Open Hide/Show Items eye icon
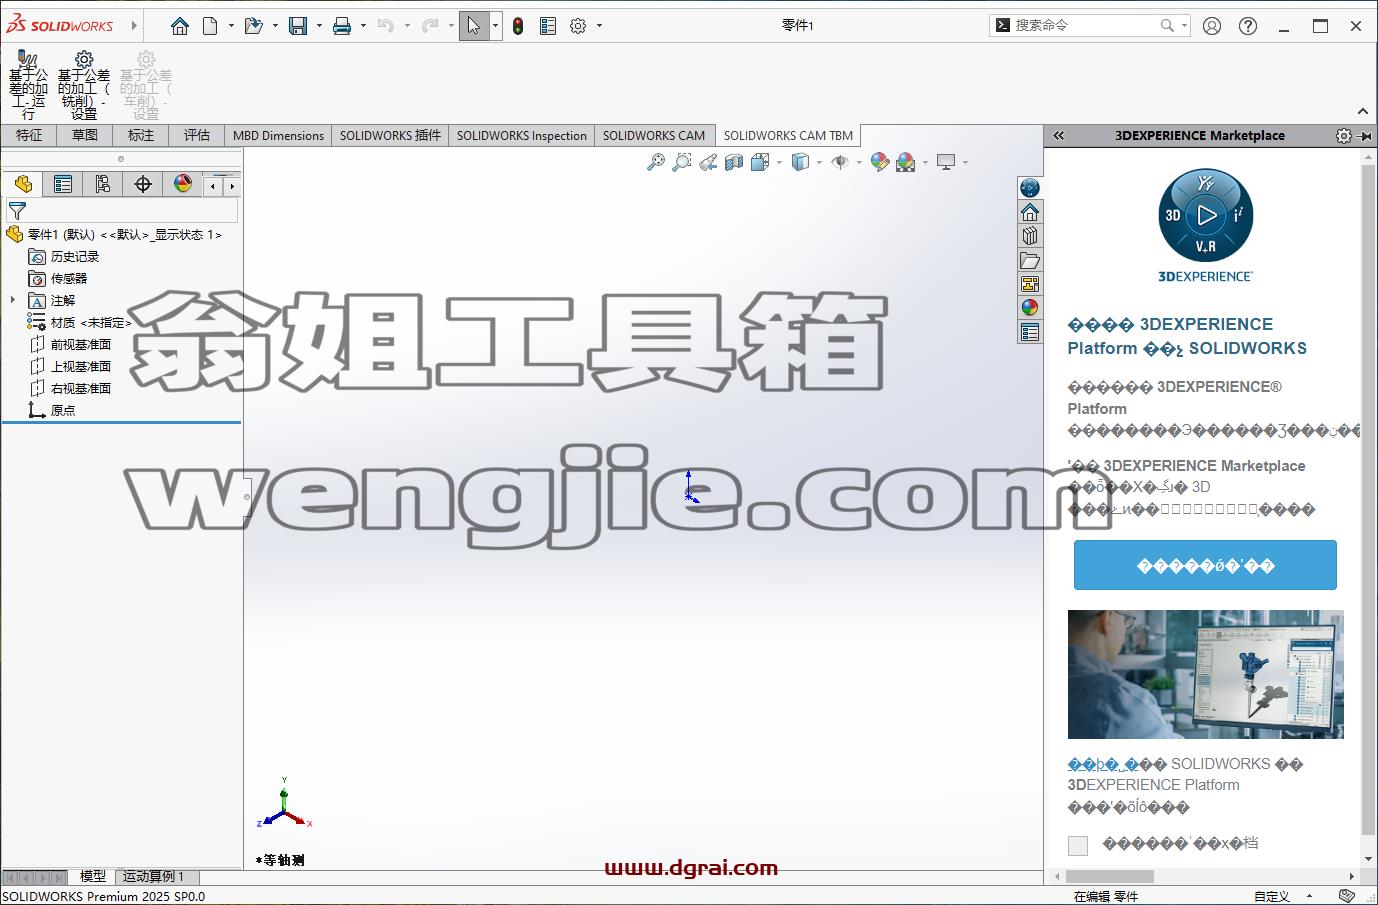 840,162
